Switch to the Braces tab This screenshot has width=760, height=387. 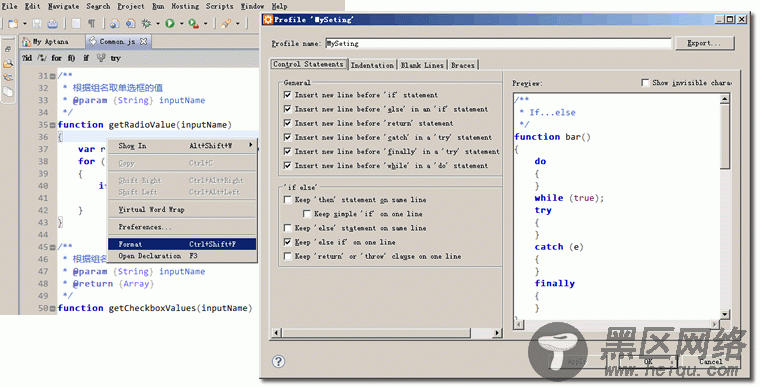(462, 65)
